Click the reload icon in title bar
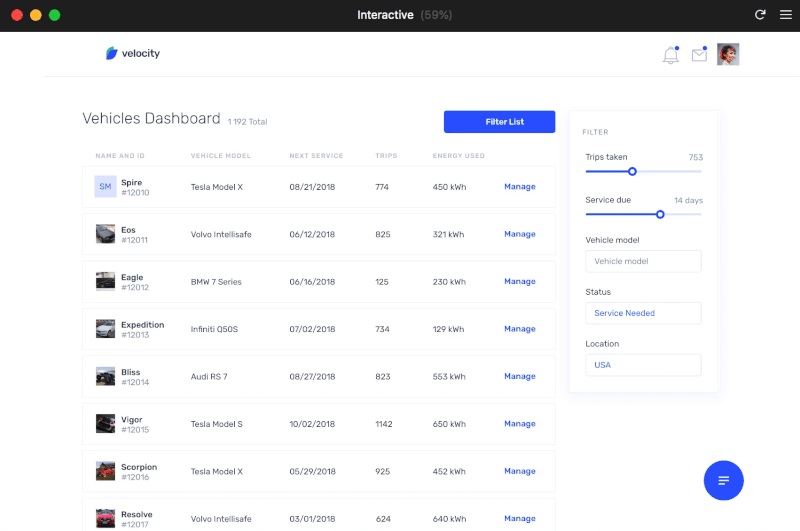 click(x=760, y=15)
